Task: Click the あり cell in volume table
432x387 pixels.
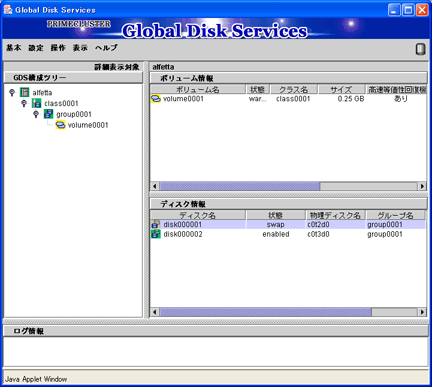Action: click(x=401, y=99)
